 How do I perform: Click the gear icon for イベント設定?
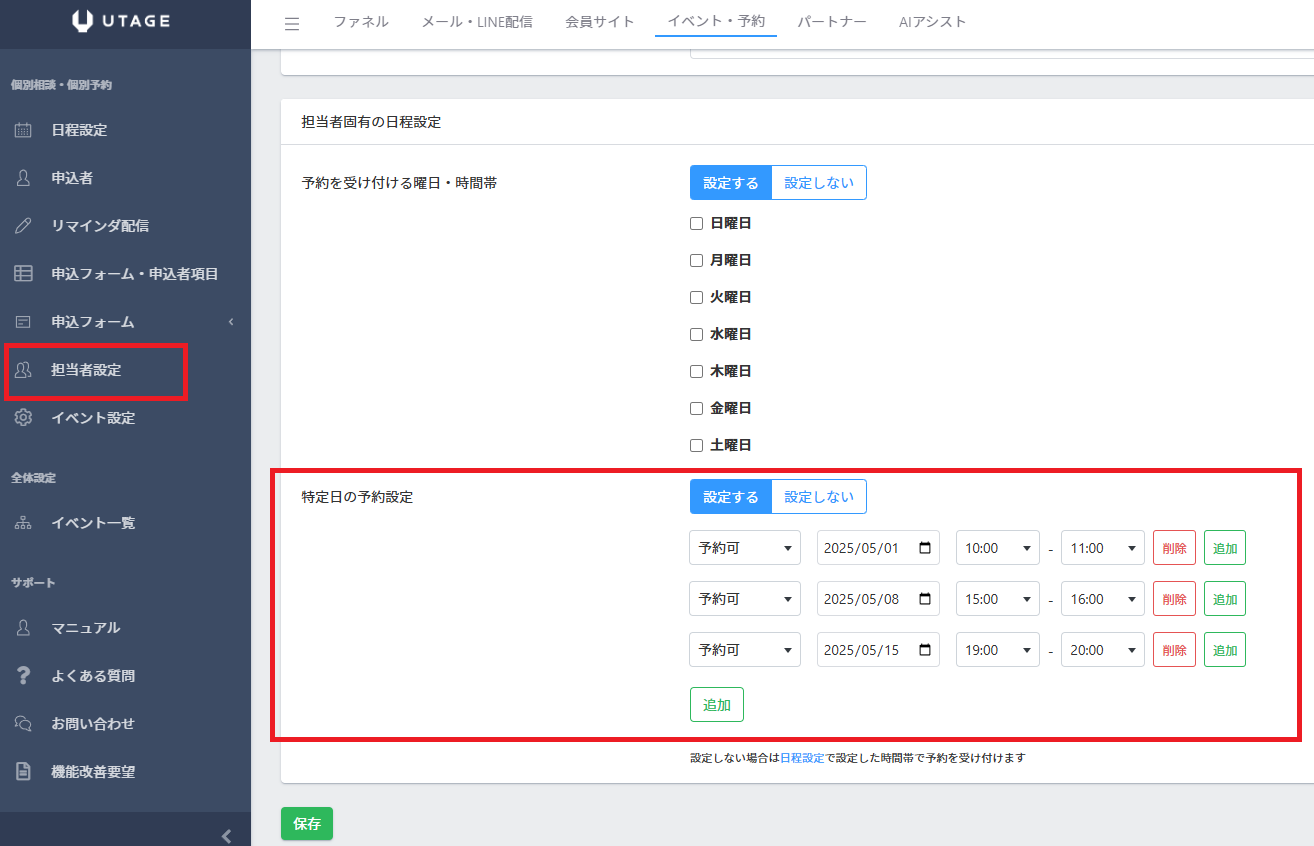click(23, 418)
